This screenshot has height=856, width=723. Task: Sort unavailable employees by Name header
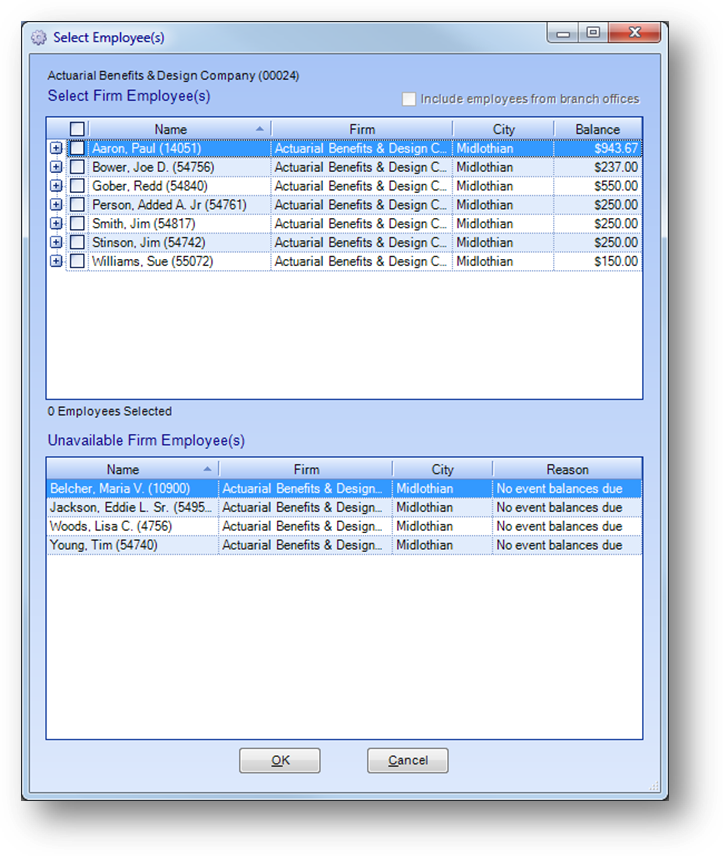click(133, 469)
